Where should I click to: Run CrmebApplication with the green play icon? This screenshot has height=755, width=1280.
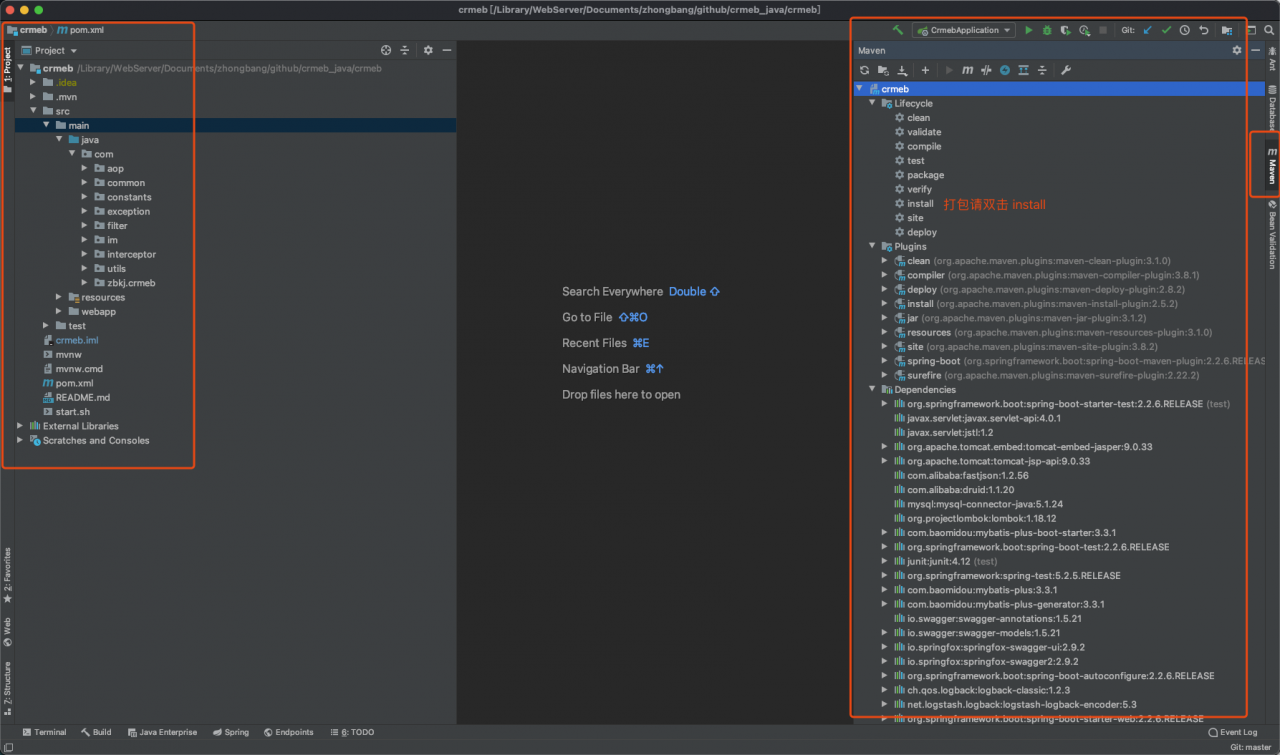point(1029,30)
